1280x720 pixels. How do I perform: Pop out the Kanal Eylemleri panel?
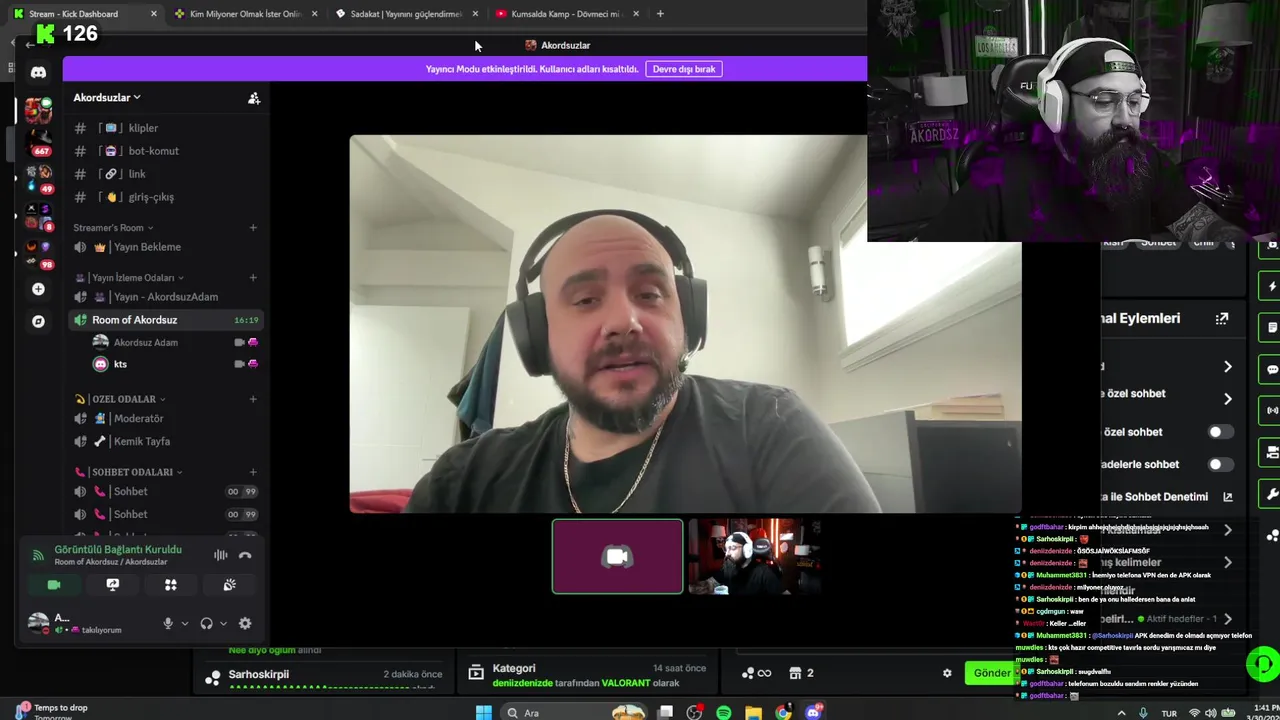(x=1222, y=319)
